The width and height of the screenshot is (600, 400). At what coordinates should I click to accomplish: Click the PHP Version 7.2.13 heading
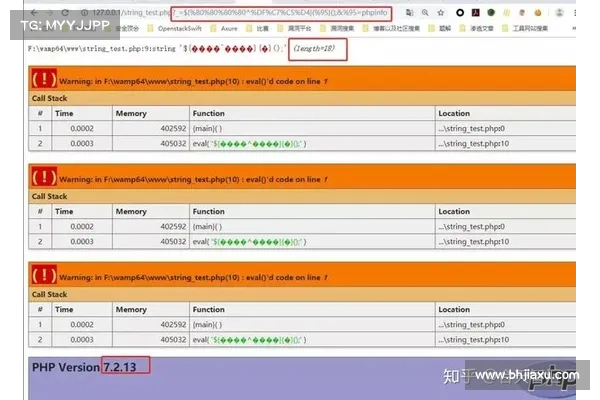tap(84, 367)
